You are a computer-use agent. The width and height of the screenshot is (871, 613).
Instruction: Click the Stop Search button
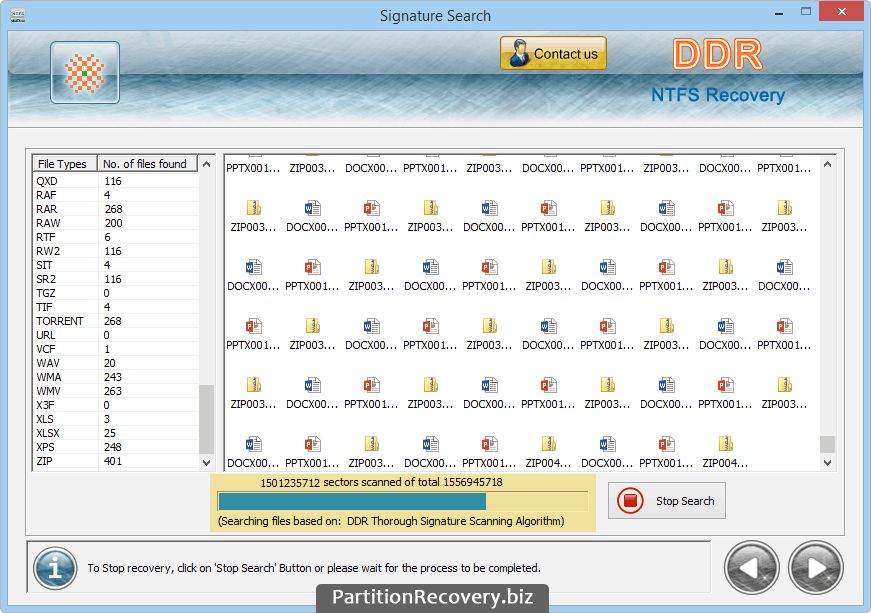[667, 501]
